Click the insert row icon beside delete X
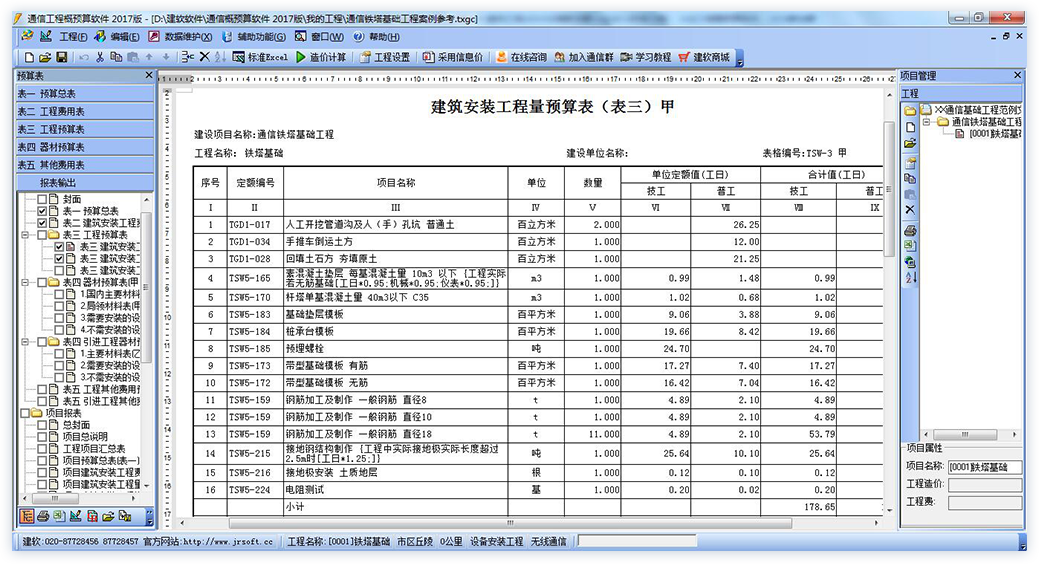Screen dimensions: 1039x564 coord(188,58)
